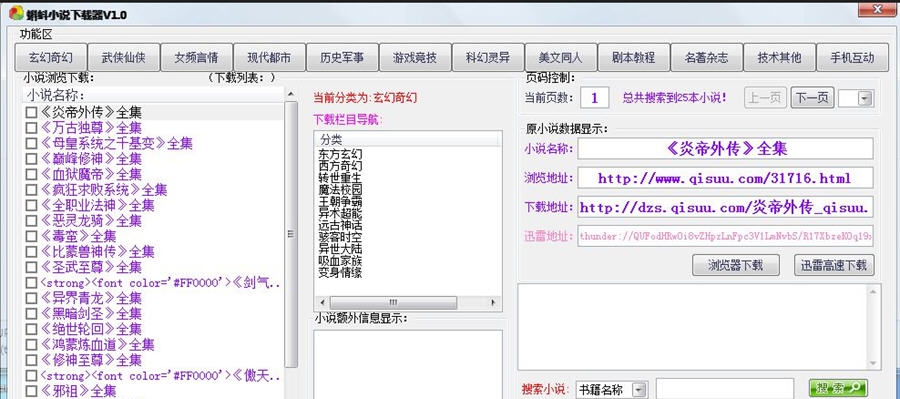Check the 《全职业法神》全集 checkbox

[x=31, y=206]
